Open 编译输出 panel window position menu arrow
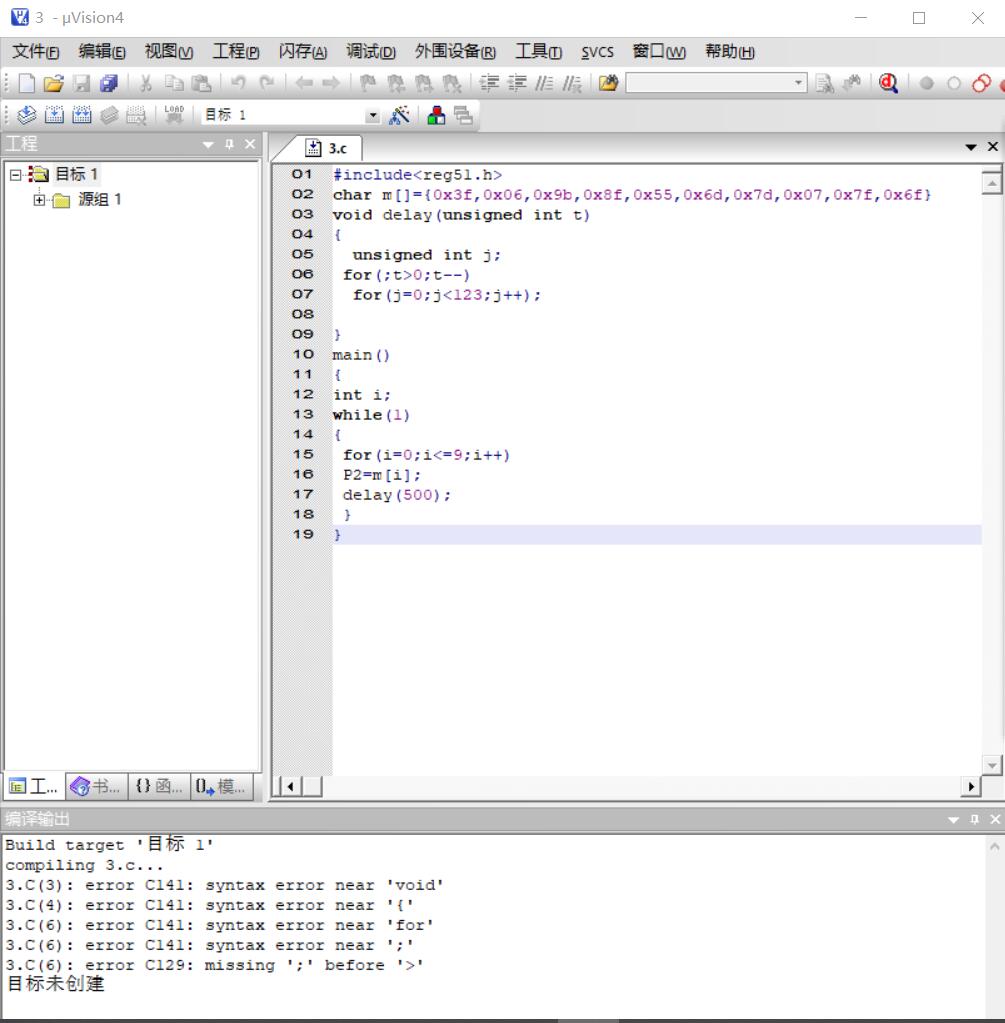The height and width of the screenshot is (1023, 1005). 953,819
